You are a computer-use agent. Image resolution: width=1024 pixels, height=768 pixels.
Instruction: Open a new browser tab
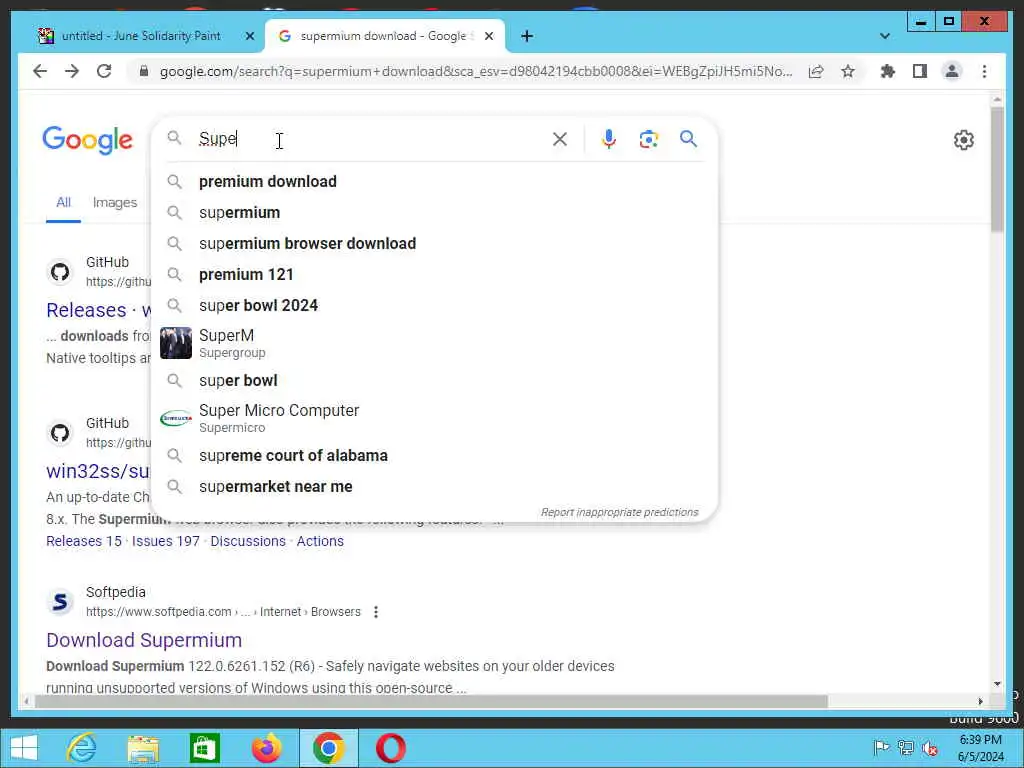coord(527,36)
